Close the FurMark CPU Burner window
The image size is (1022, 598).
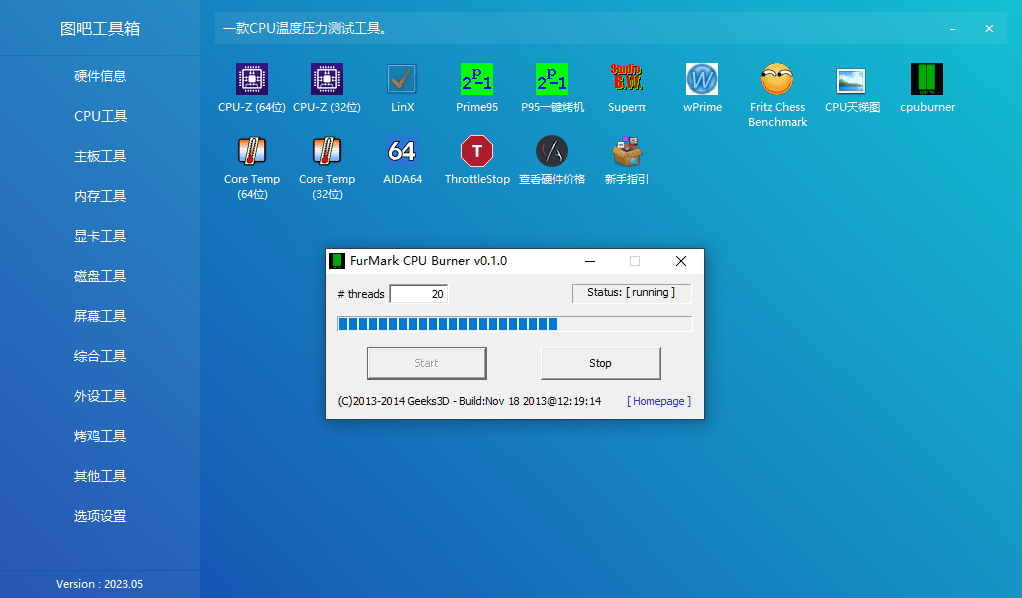680,261
